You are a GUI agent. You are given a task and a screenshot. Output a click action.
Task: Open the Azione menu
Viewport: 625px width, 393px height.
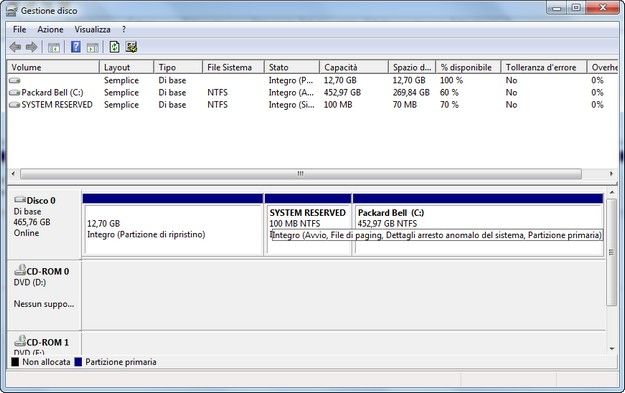click(x=50, y=29)
